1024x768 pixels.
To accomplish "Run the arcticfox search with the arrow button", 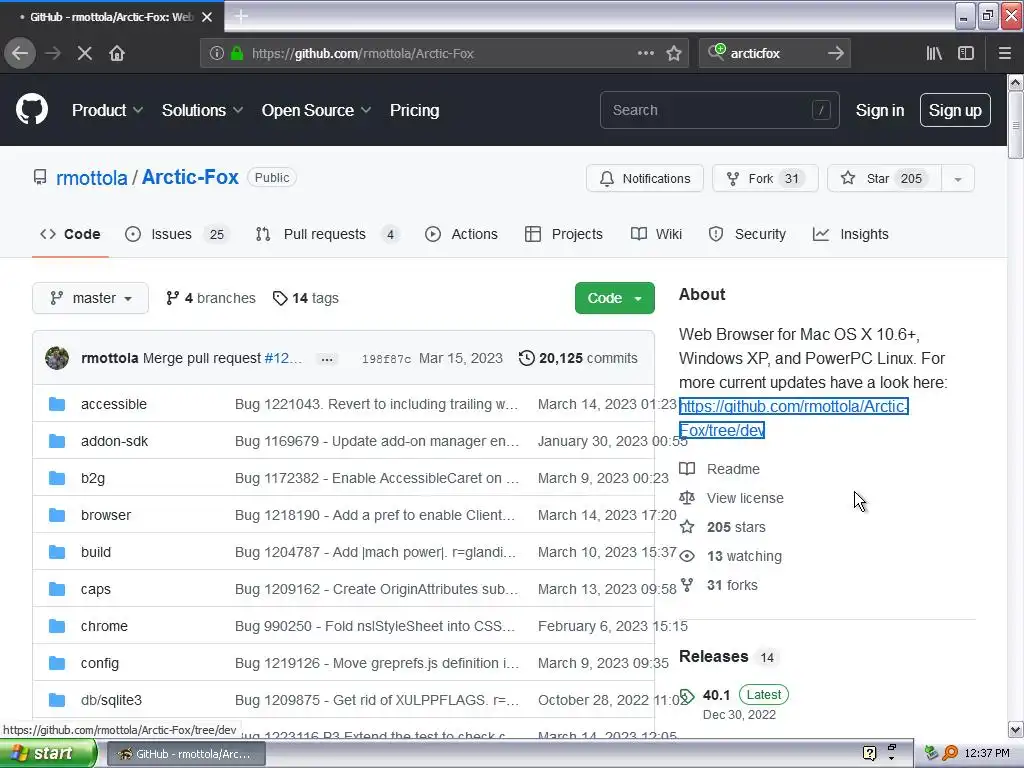I will [x=835, y=53].
